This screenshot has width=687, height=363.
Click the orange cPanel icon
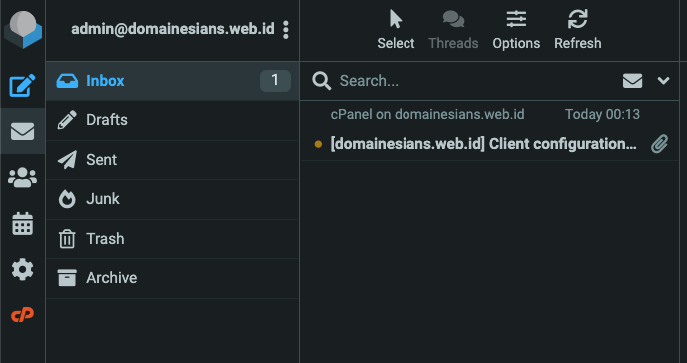[x=22, y=315]
